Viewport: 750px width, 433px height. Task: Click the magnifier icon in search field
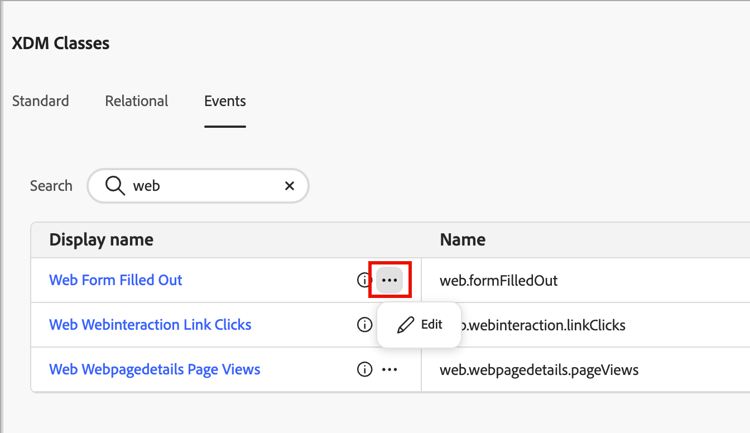[x=115, y=186]
